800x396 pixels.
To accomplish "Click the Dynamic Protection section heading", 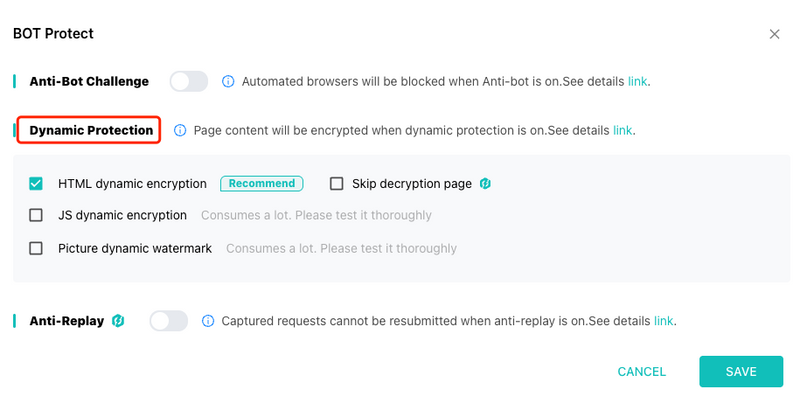I will [91, 131].
